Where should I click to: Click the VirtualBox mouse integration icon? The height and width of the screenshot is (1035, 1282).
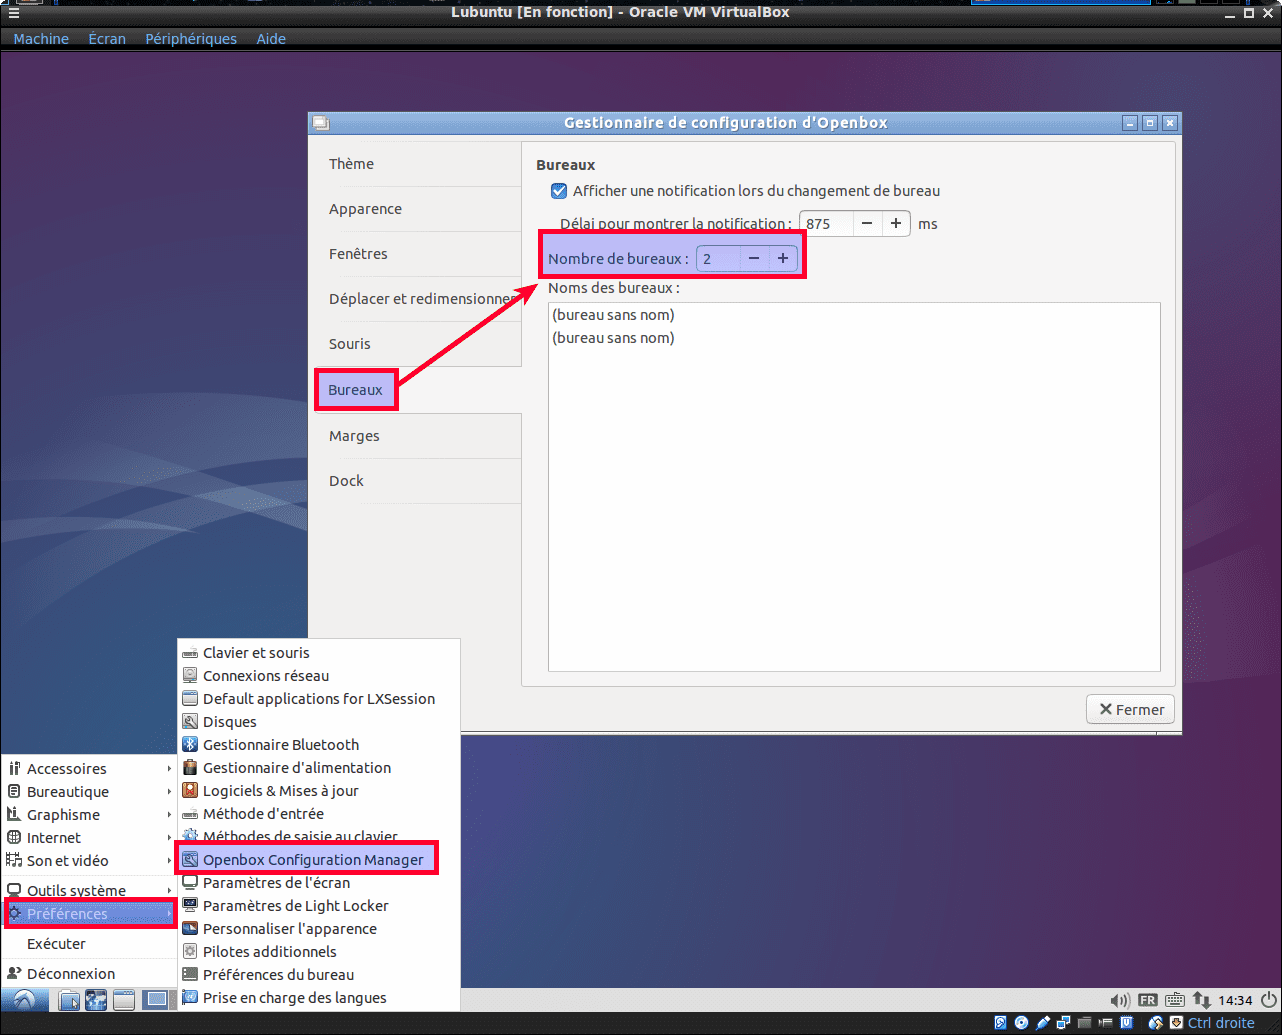[x=1156, y=1023]
